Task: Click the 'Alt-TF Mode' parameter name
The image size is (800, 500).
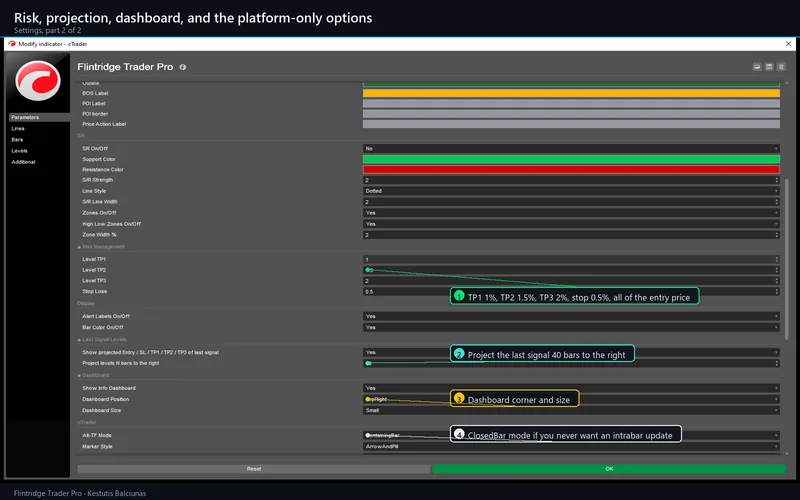Action: click(96, 435)
